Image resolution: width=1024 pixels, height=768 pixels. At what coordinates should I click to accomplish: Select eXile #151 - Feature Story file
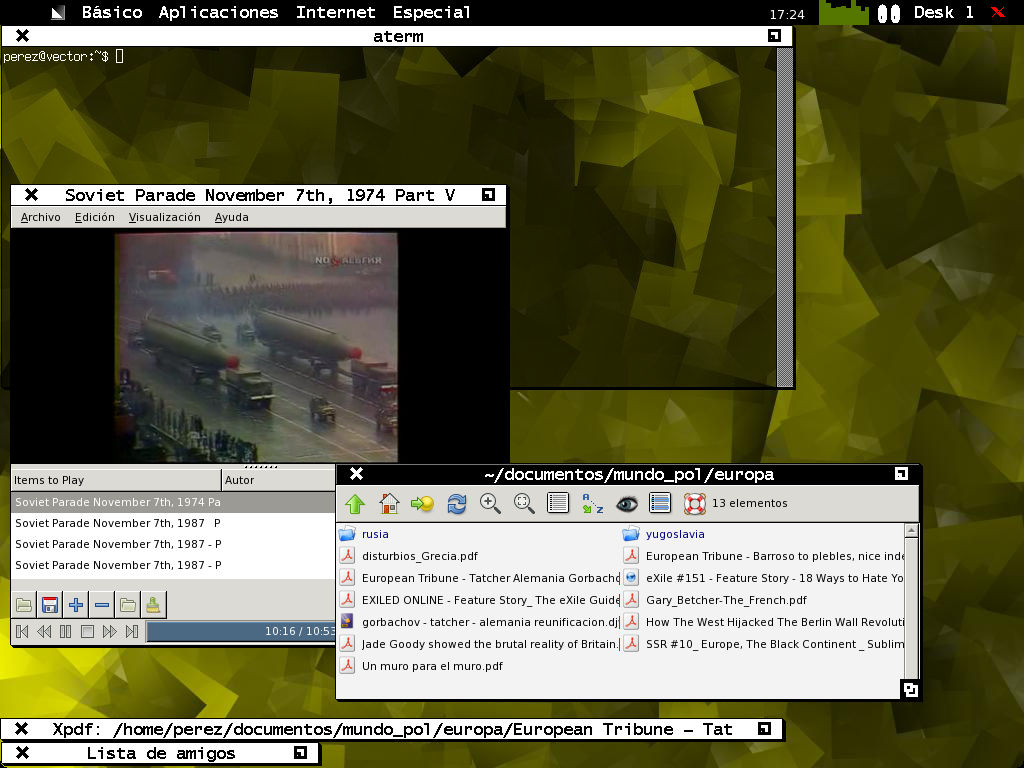(x=763, y=578)
